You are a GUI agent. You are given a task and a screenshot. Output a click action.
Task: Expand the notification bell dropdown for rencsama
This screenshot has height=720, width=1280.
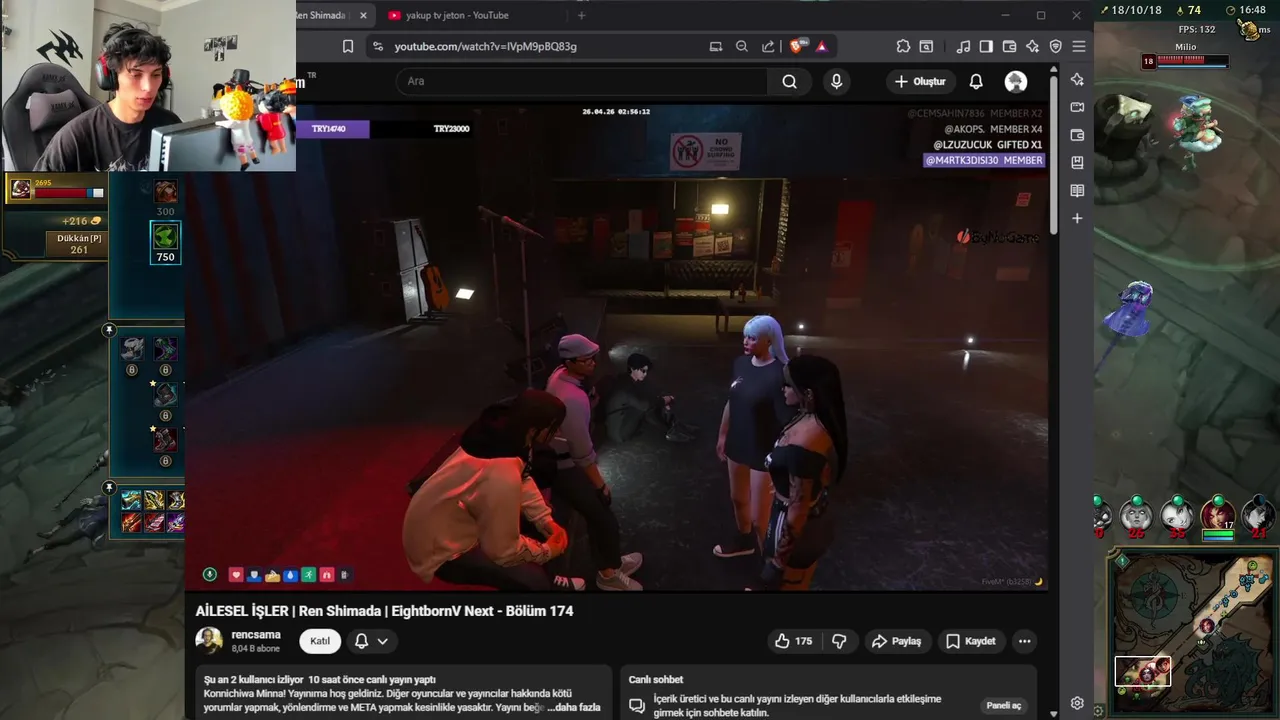371,641
